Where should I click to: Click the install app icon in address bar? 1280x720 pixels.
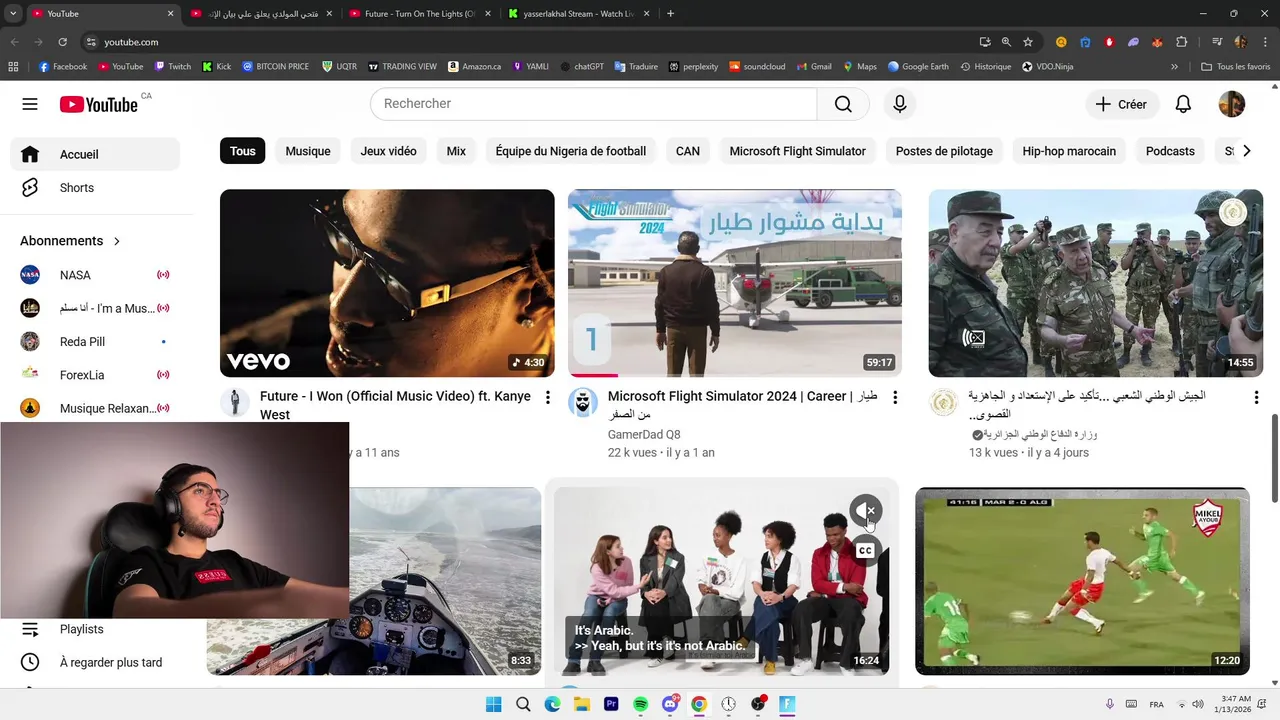(985, 42)
